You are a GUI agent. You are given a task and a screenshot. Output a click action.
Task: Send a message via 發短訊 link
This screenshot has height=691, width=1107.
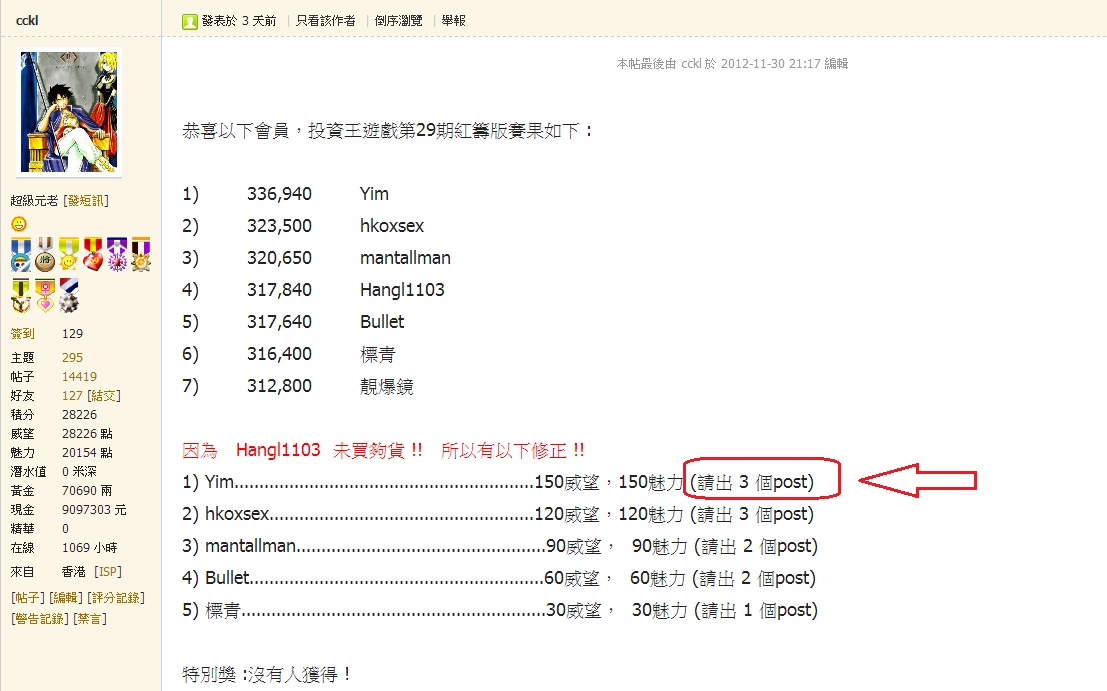87,201
